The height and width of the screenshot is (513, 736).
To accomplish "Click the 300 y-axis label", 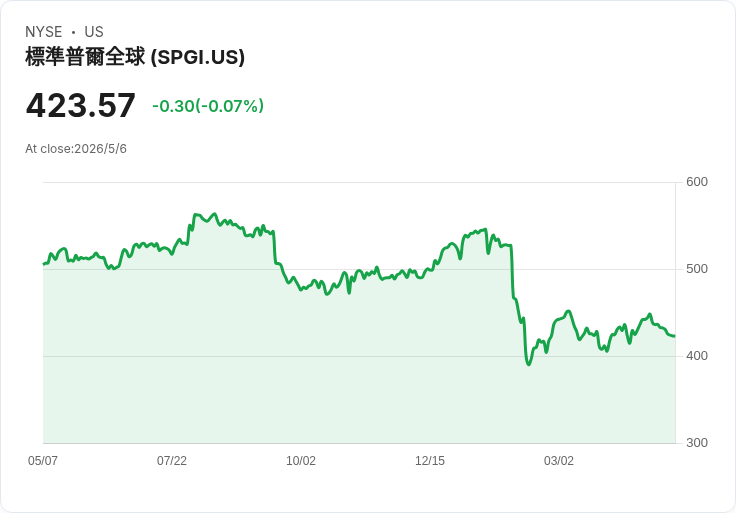I will (697, 443).
